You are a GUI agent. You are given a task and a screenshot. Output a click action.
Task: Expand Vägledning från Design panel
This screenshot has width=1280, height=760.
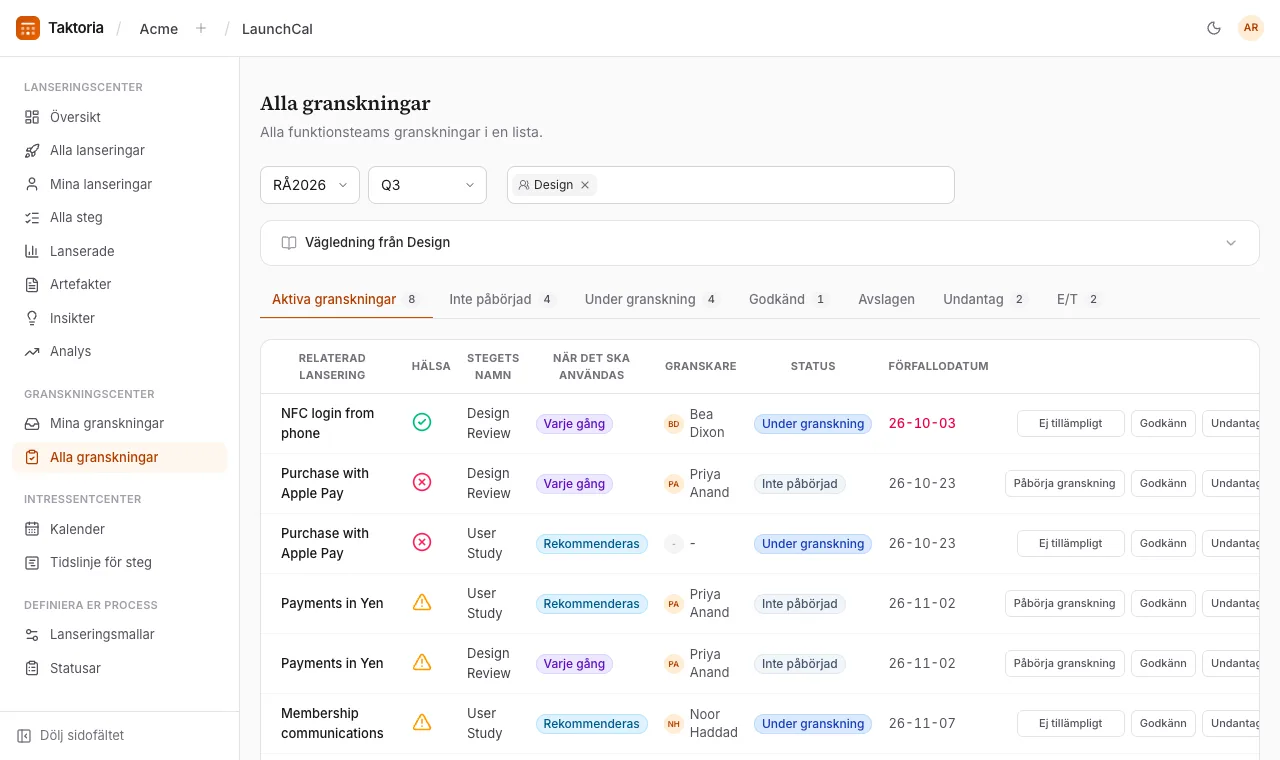760,243
